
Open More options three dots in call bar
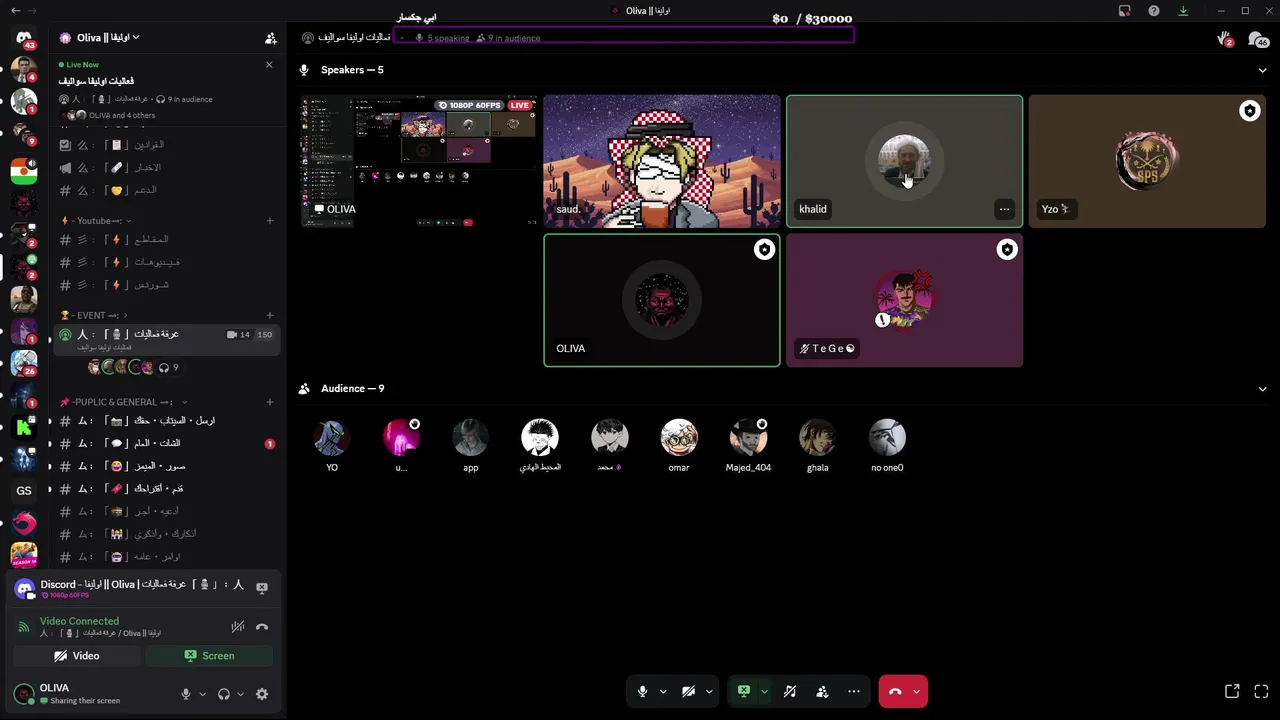tap(853, 691)
